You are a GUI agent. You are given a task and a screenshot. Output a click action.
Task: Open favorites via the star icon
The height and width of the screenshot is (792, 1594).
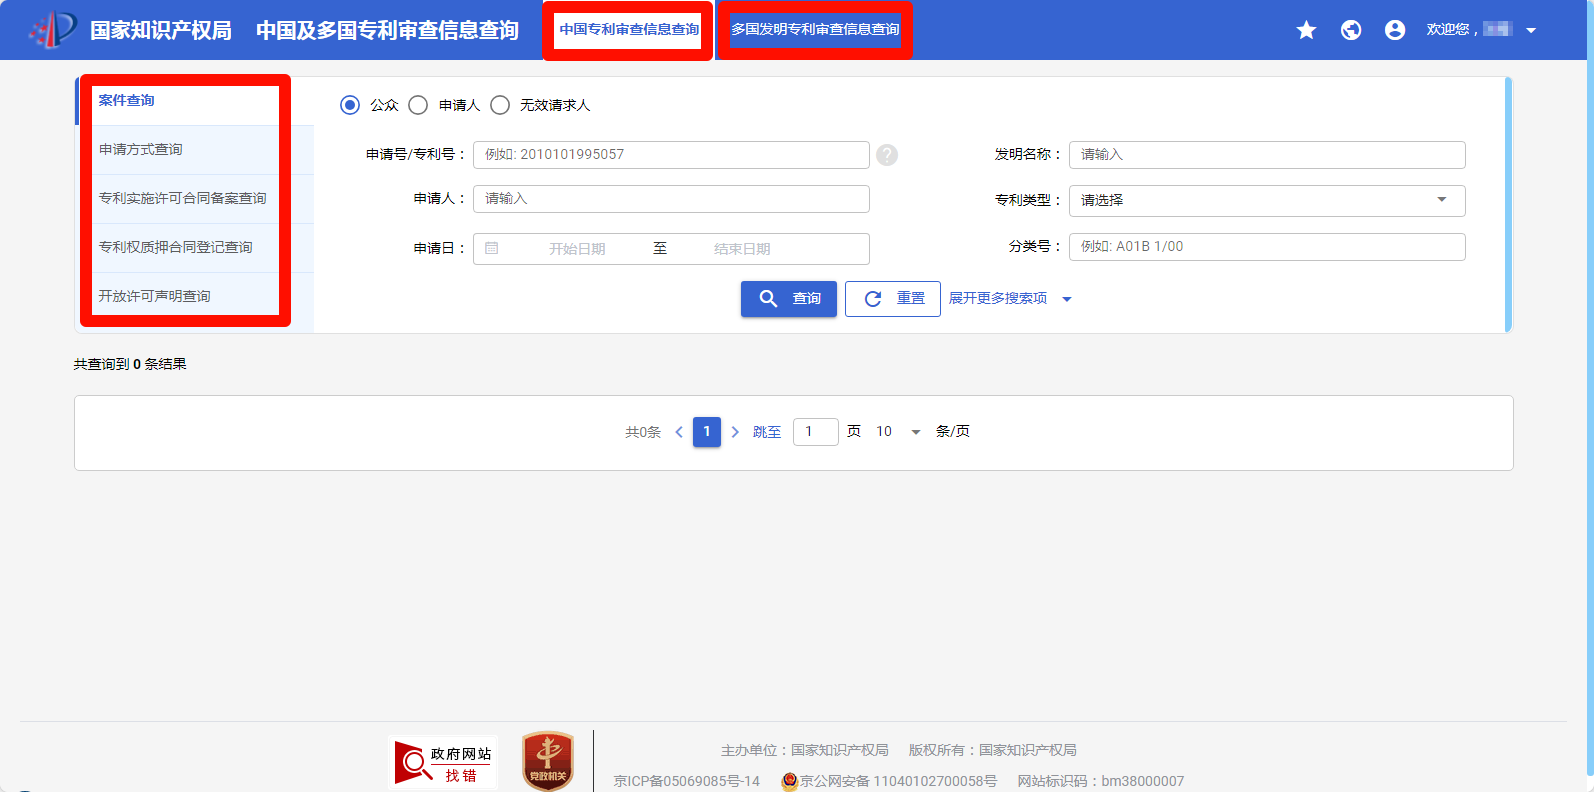click(1306, 30)
